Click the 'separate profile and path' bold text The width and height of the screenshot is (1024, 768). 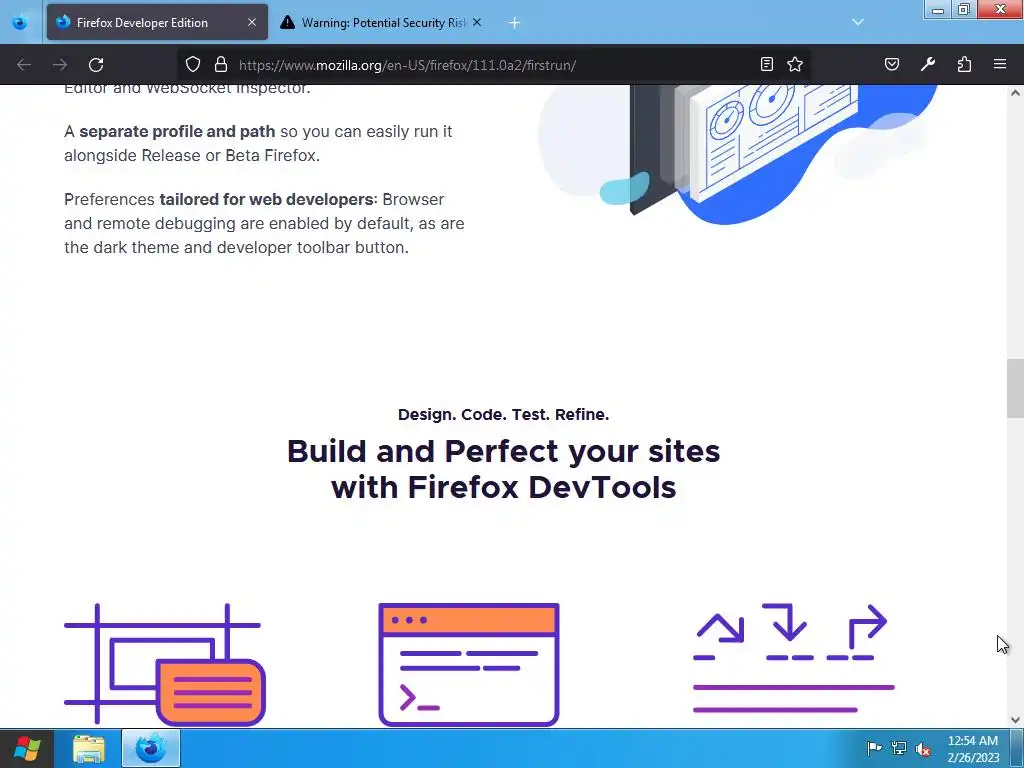tap(177, 131)
